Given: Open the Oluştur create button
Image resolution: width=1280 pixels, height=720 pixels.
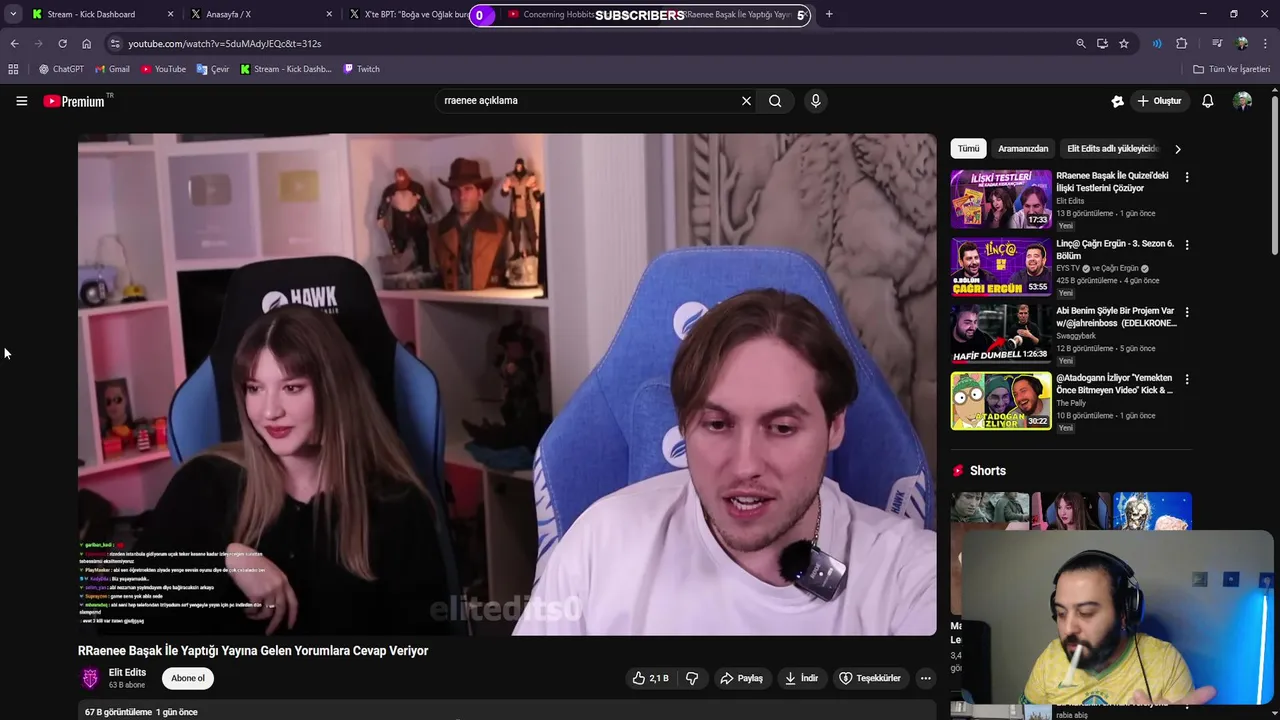Looking at the screenshot, I should pyautogui.click(x=1160, y=101).
